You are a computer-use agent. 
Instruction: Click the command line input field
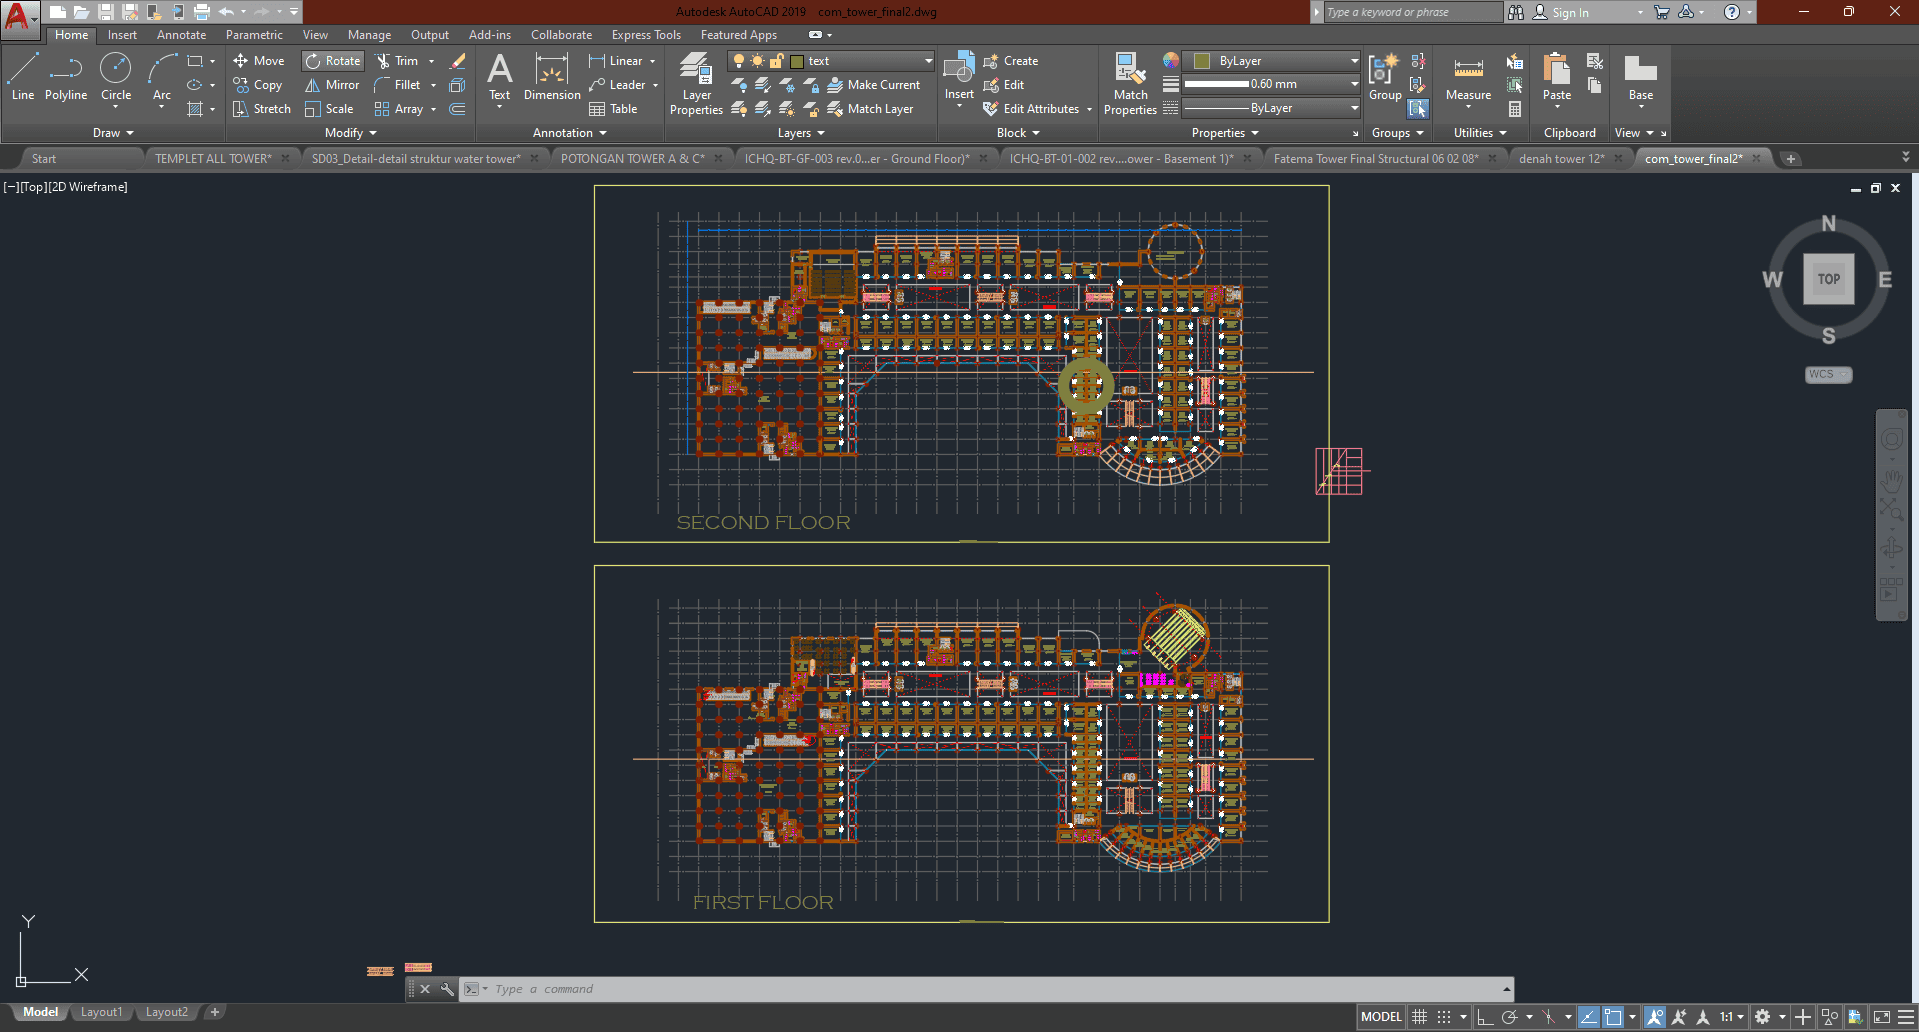(x=990, y=989)
